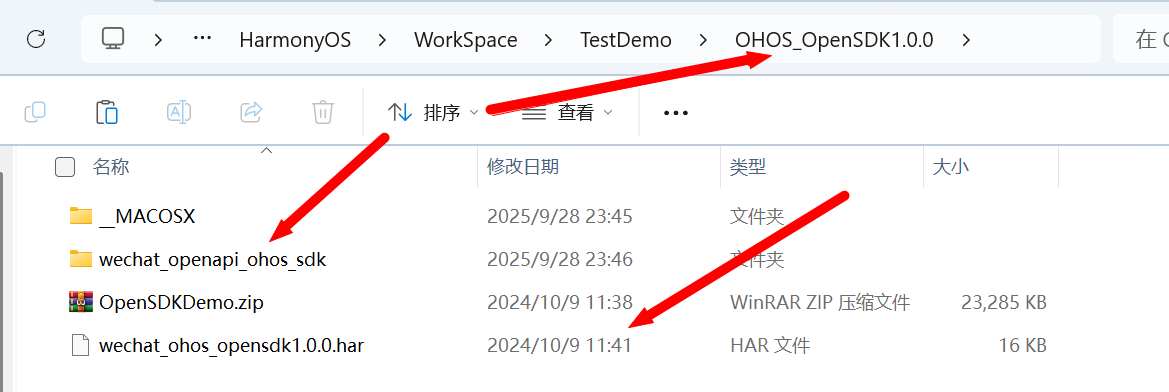
Task: Click the date 2024/10/9 11:38
Action: point(560,303)
